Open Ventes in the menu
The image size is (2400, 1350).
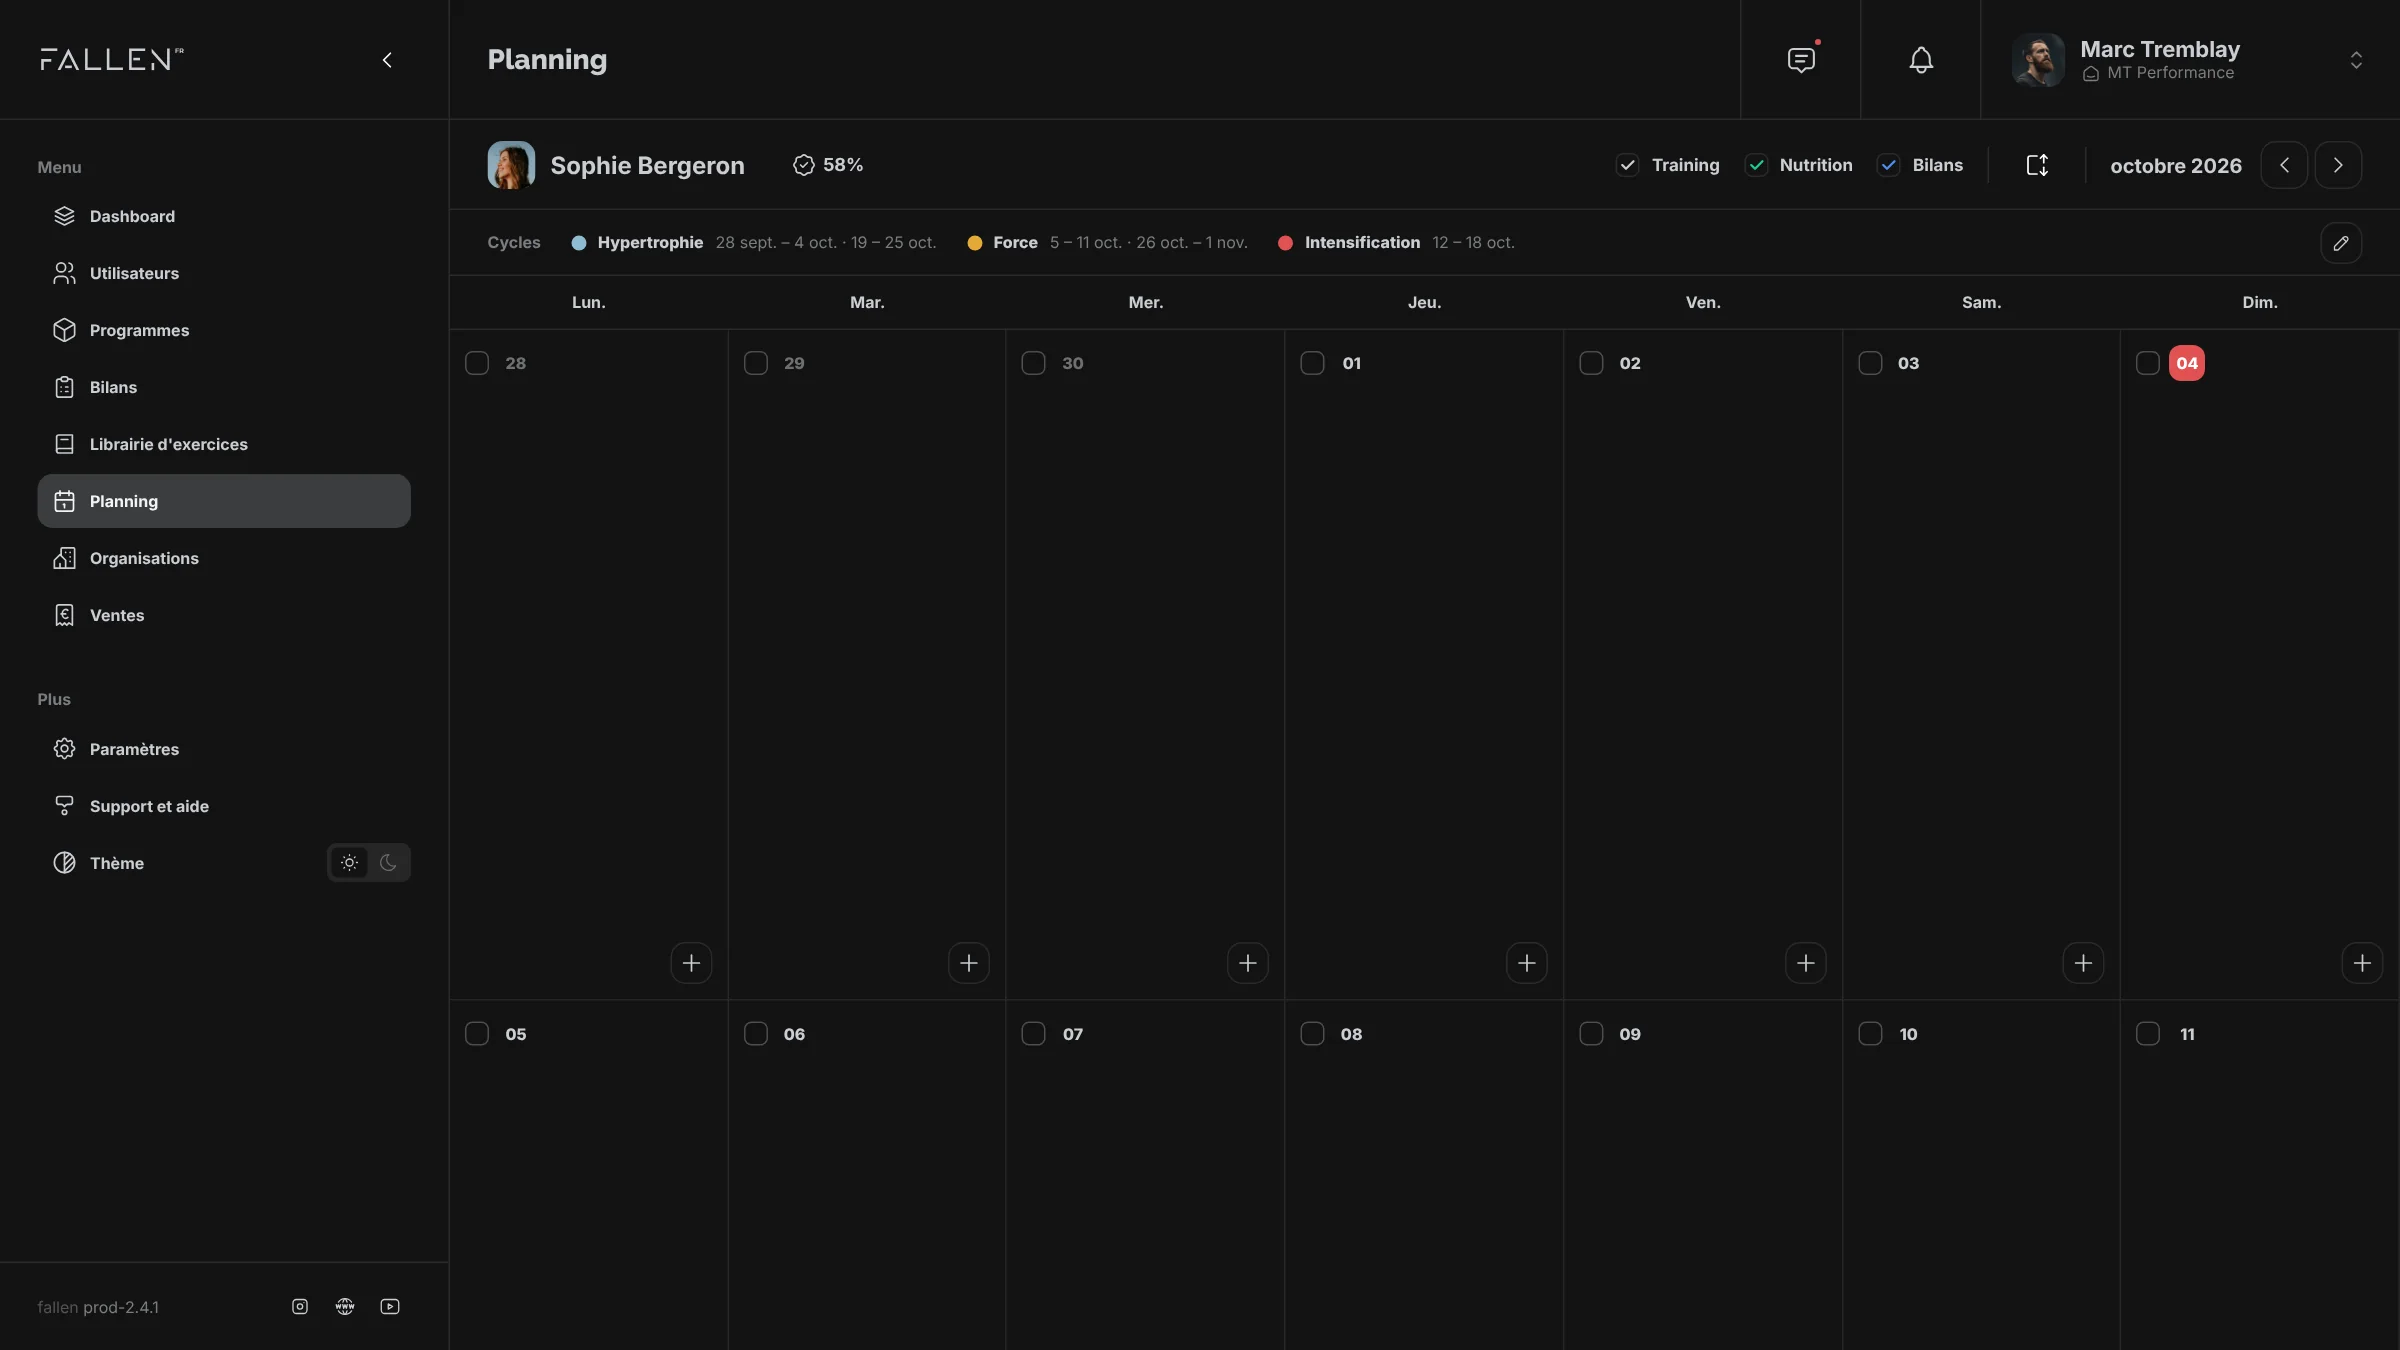tap(224, 615)
